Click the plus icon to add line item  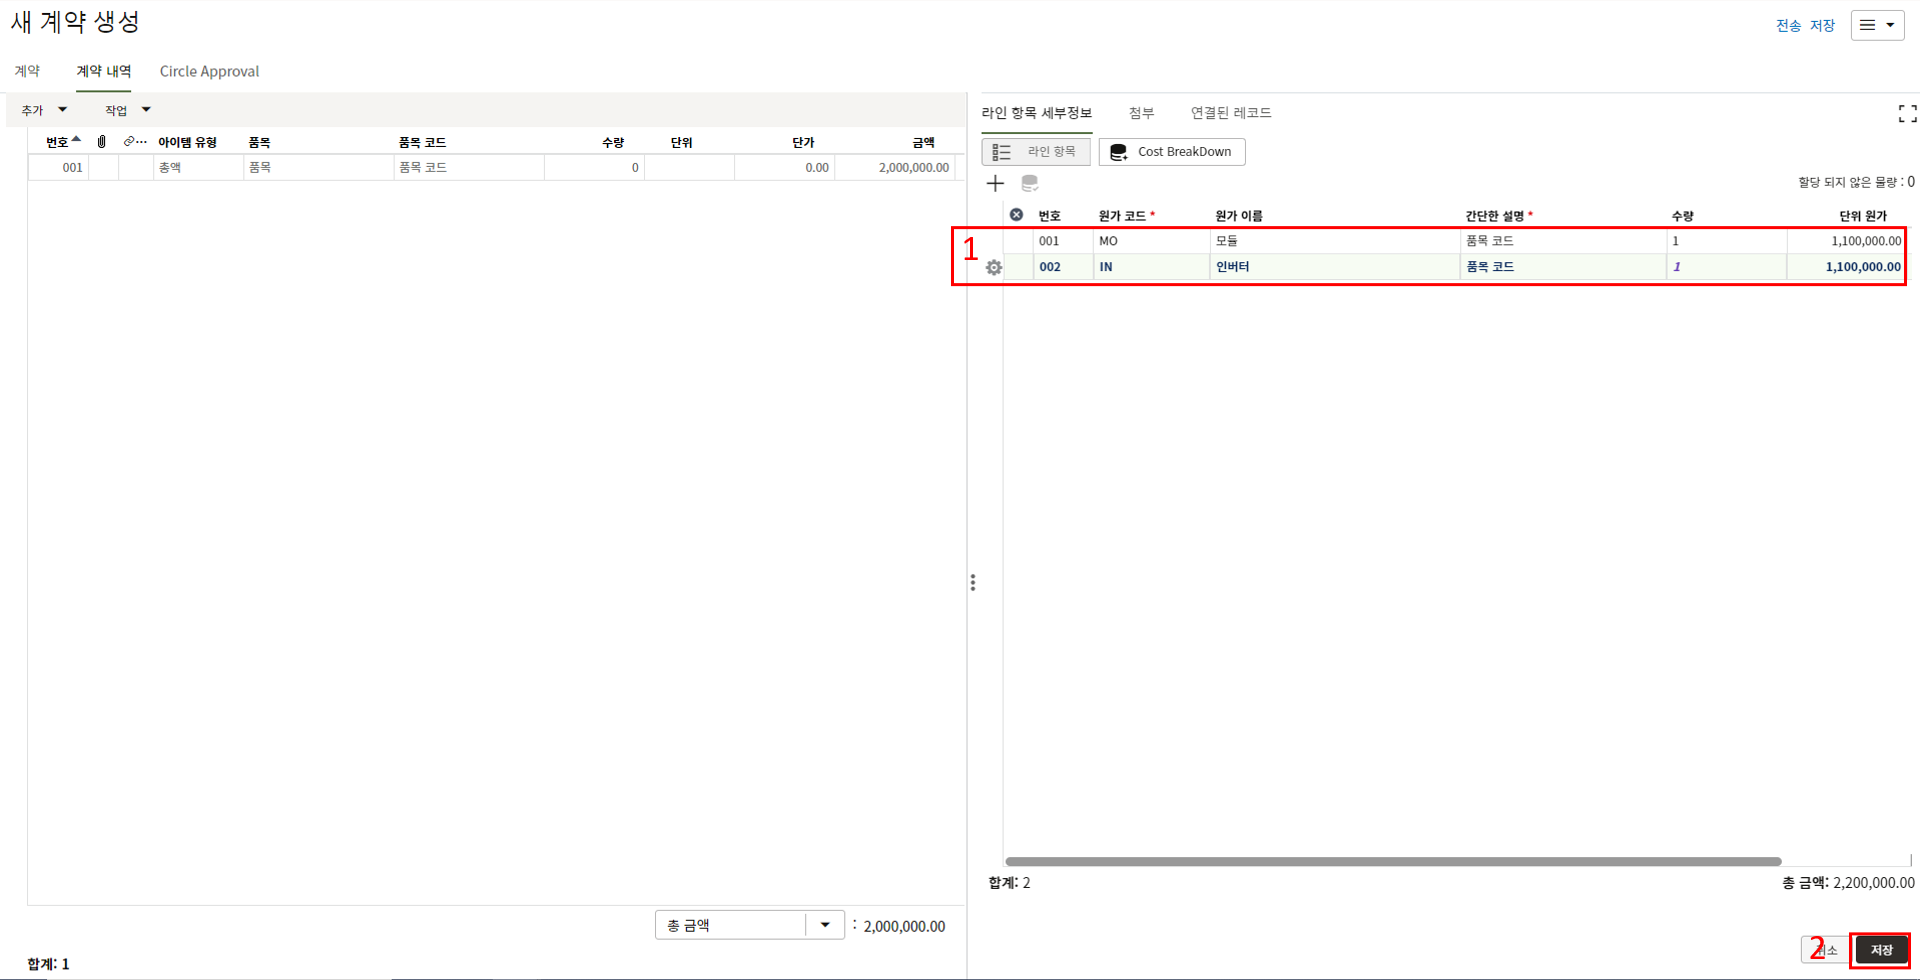995,183
